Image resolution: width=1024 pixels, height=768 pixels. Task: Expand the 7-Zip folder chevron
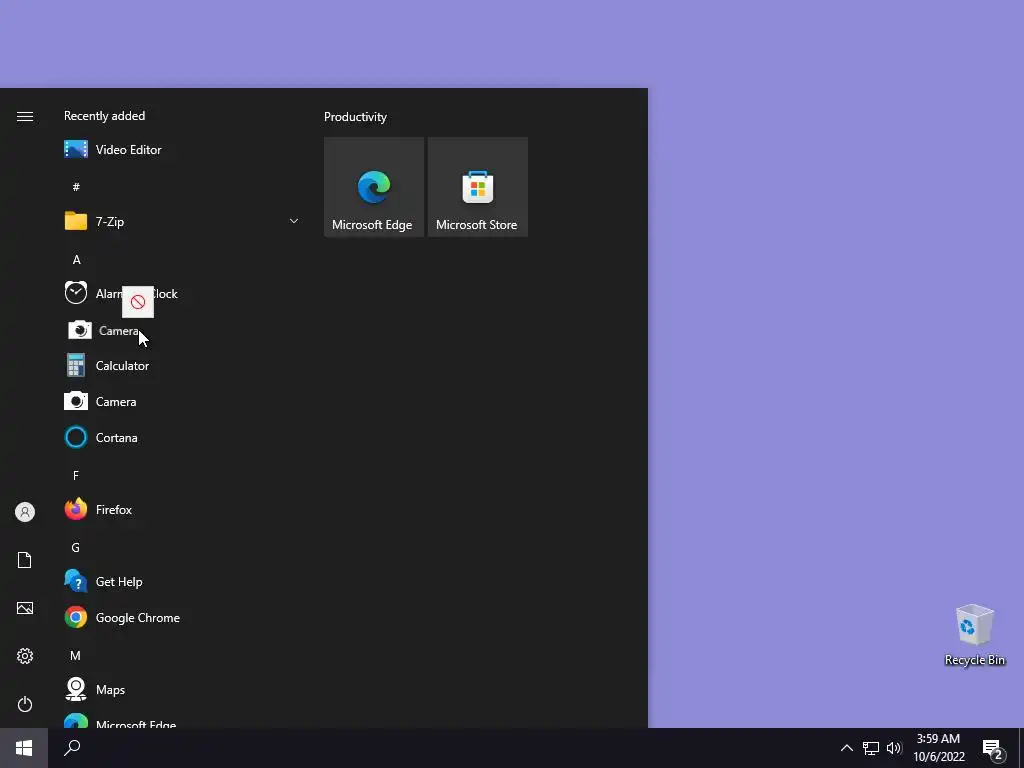[x=294, y=221]
